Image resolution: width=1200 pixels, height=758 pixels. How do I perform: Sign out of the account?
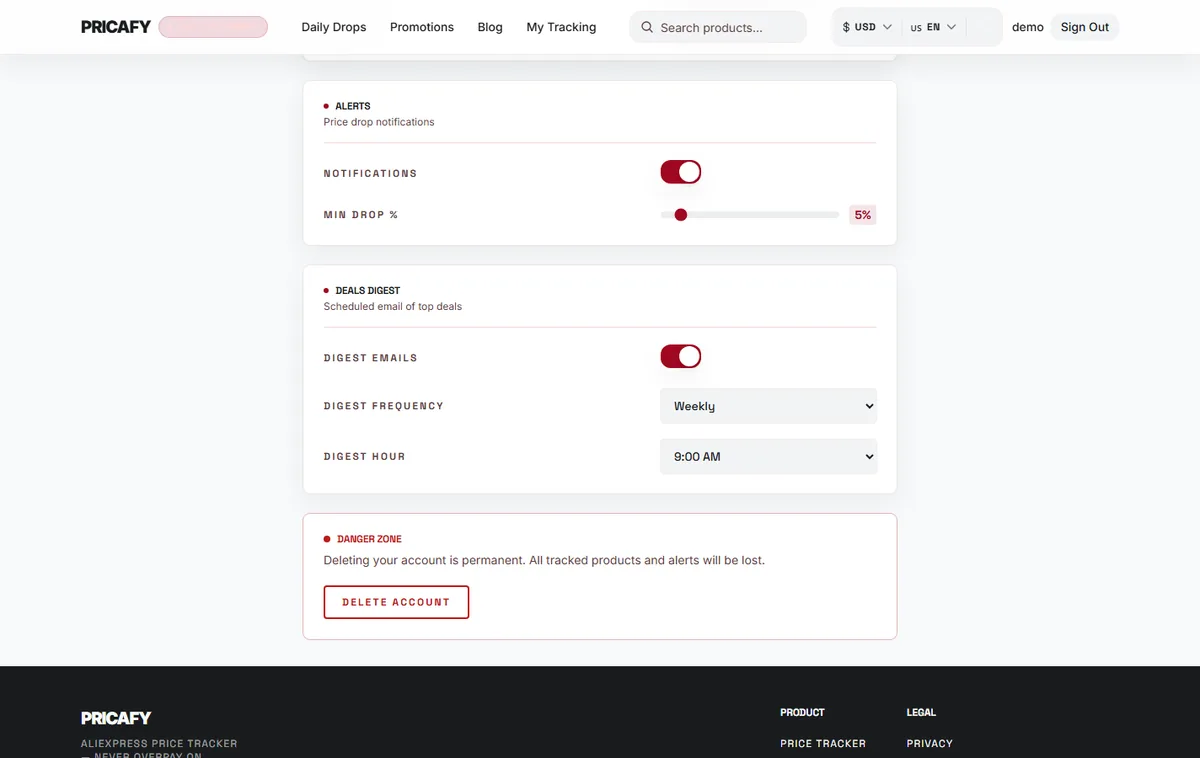coord(1085,27)
